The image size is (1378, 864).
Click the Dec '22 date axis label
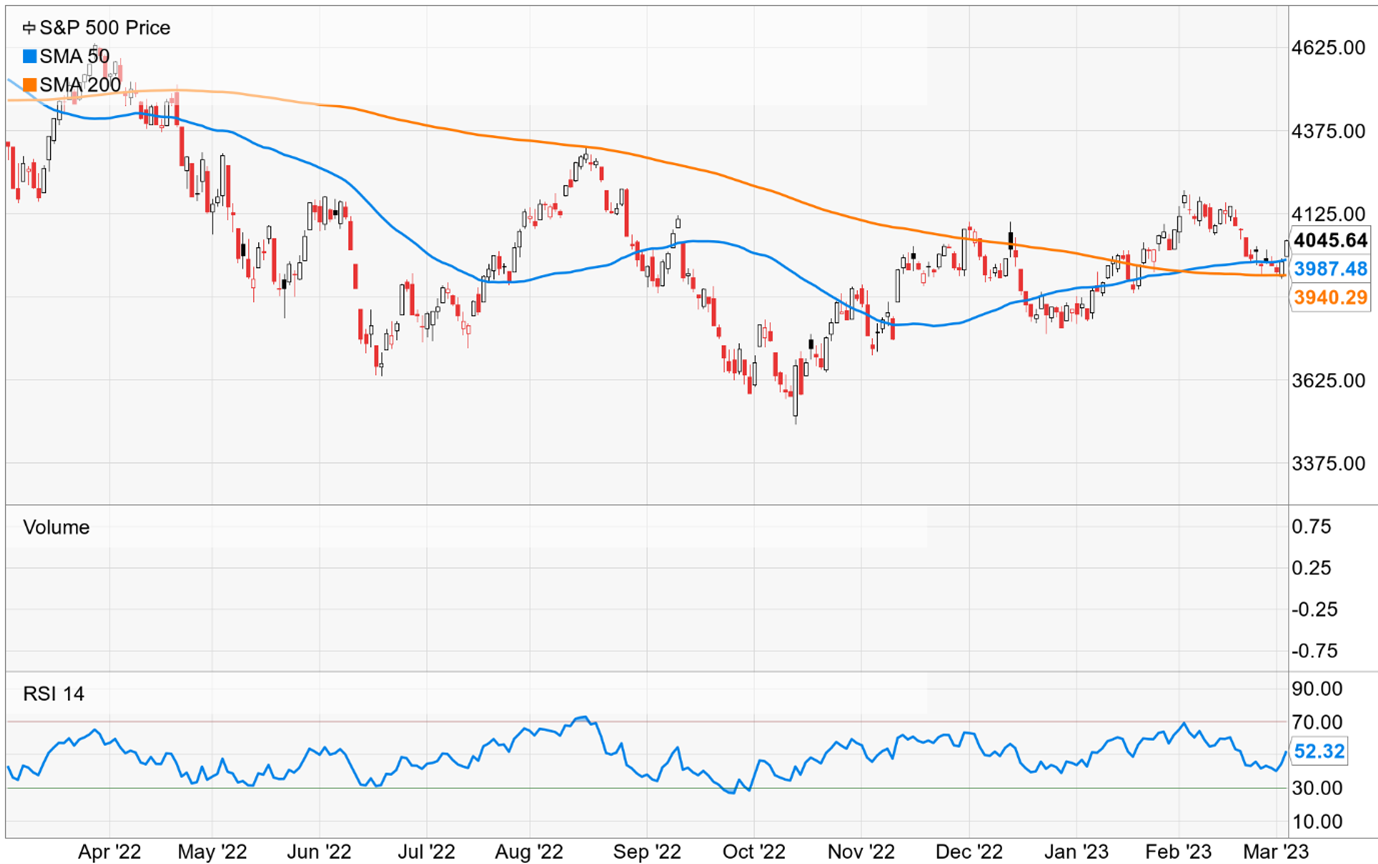pos(969,852)
